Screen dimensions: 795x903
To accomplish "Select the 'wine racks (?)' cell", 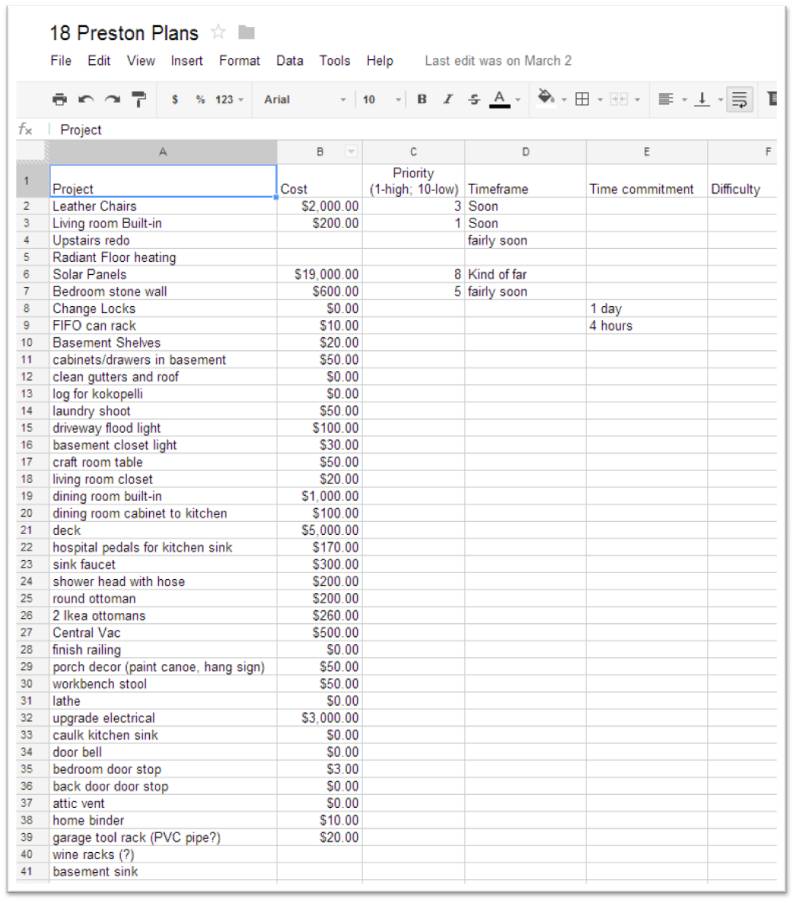I will point(163,855).
